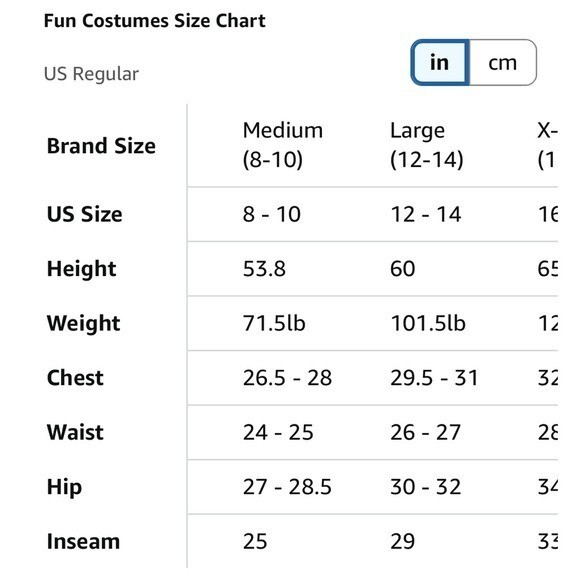Click Large weight 101.5lb cell
This screenshot has width=580, height=580.
pos(428,323)
